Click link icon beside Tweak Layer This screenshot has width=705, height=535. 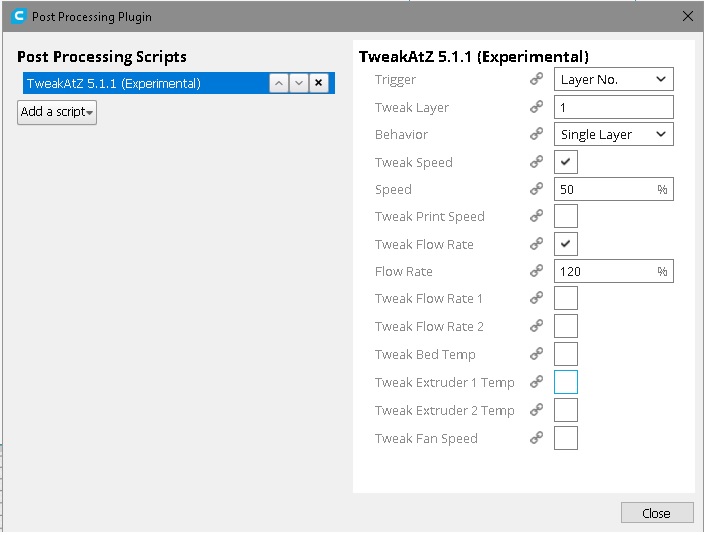coord(536,107)
